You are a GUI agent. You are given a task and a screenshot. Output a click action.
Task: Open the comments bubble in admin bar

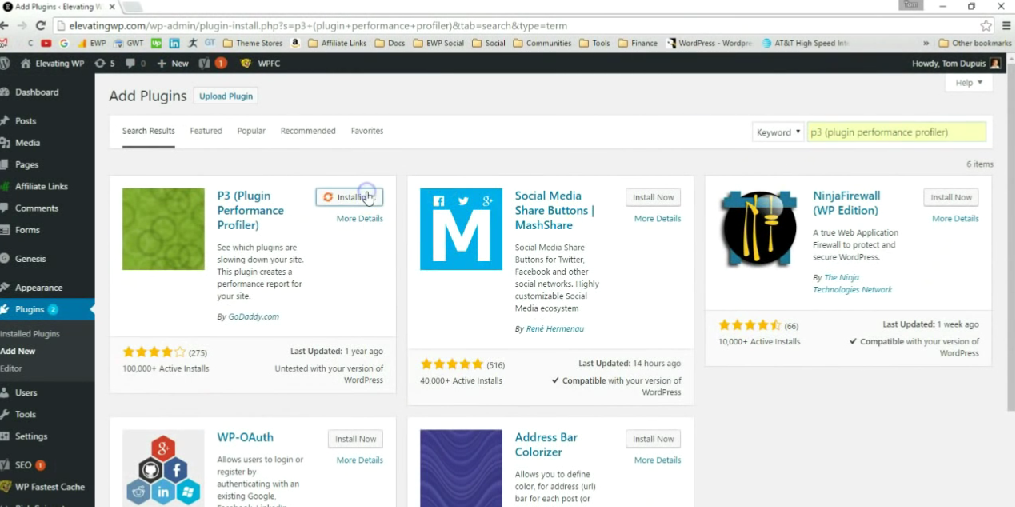point(135,63)
